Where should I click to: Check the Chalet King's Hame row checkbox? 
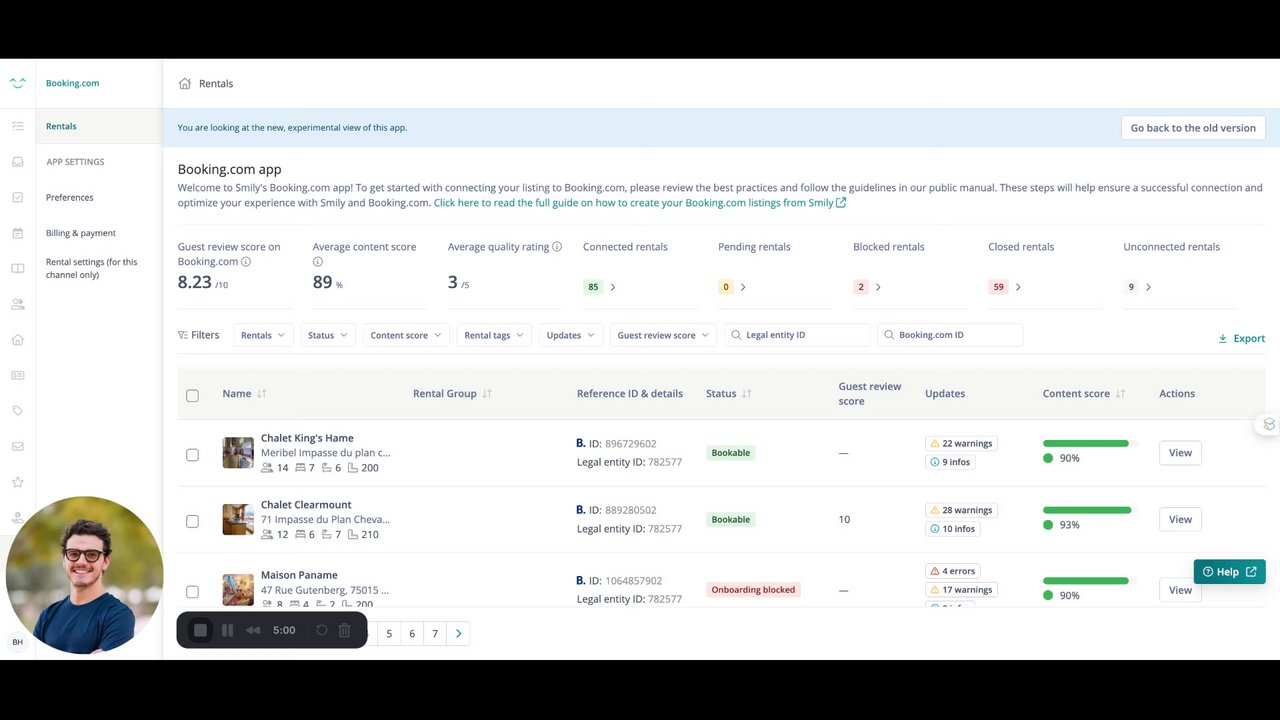[192, 454]
